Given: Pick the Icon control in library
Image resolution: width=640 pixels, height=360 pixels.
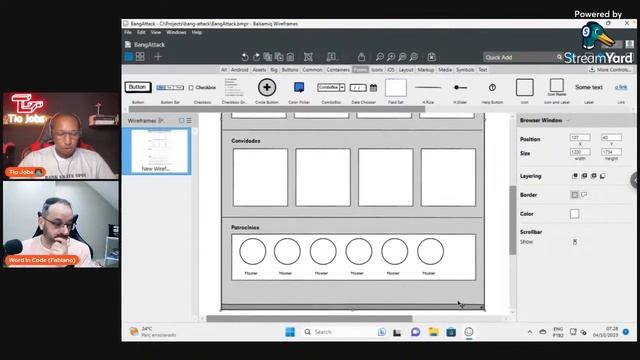Looking at the screenshot, I should click(x=524, y=87).
